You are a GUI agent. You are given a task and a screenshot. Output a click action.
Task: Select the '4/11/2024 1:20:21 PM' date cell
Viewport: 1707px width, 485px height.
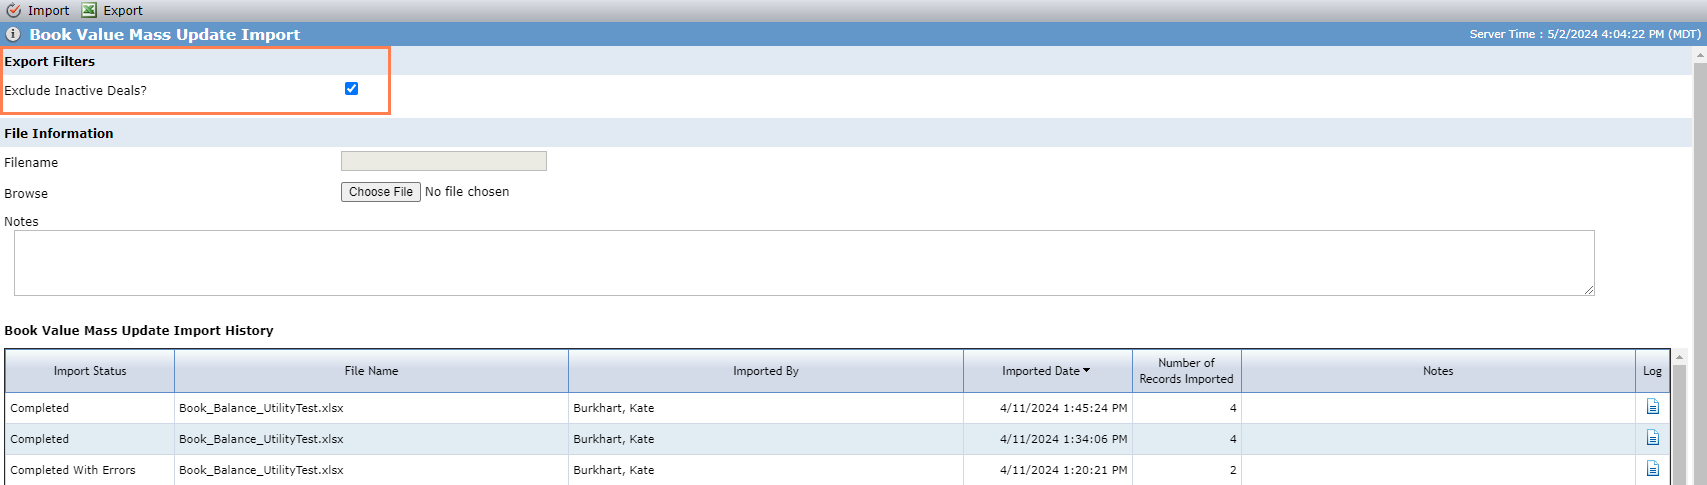pos(1048,470)
